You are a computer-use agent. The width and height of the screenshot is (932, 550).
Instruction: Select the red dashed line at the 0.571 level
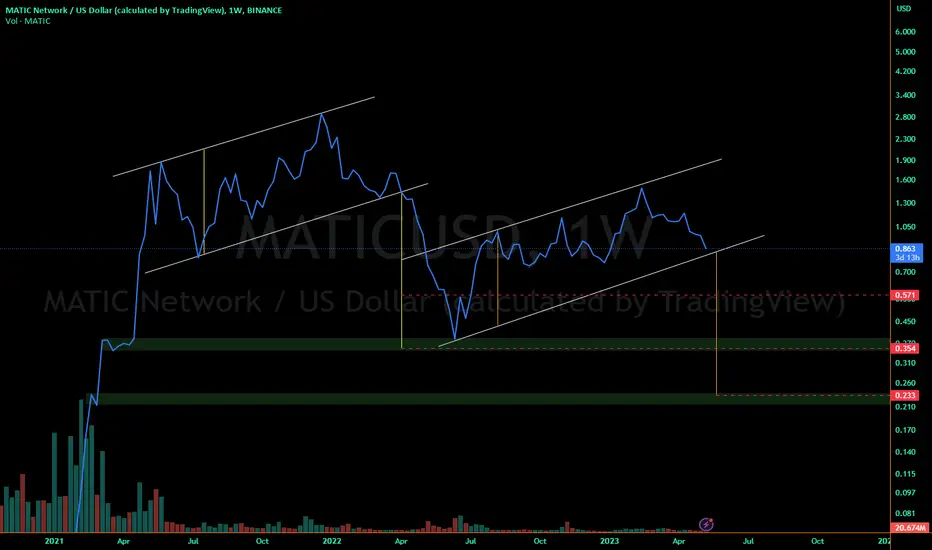(x=647, y=295)
